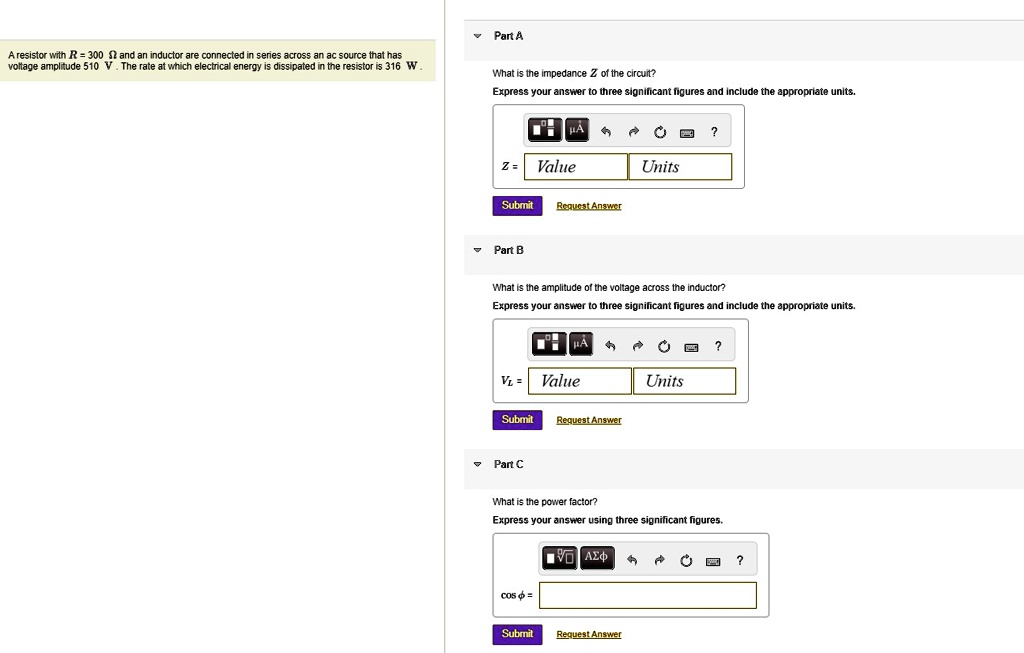This screenshot has height=653, width=1024.
Task: Click the cos φ answer field
Action: point(648,596)
